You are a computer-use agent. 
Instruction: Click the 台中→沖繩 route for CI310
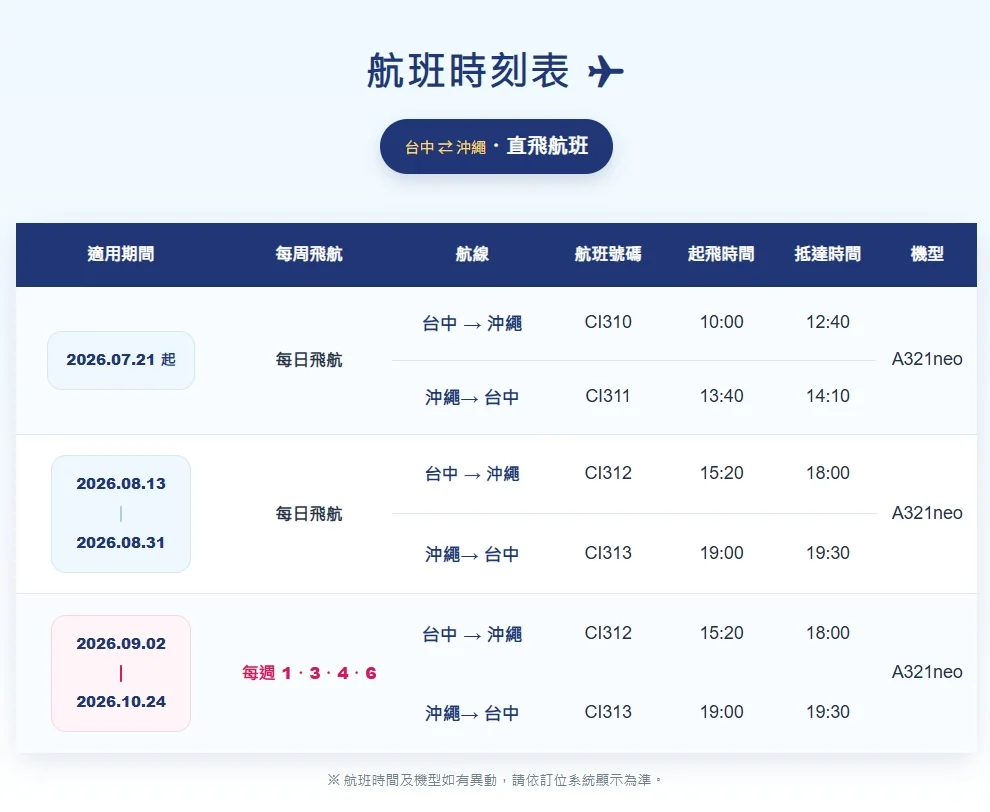(x=472, y=323)
